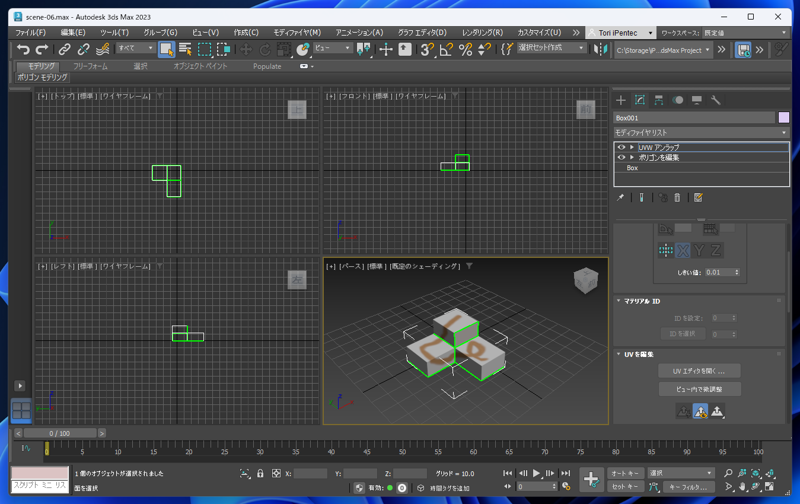Viewport: 800px width, 504px height.
Task: Click the UV エディタを開く button
Action: click(699, 371)
